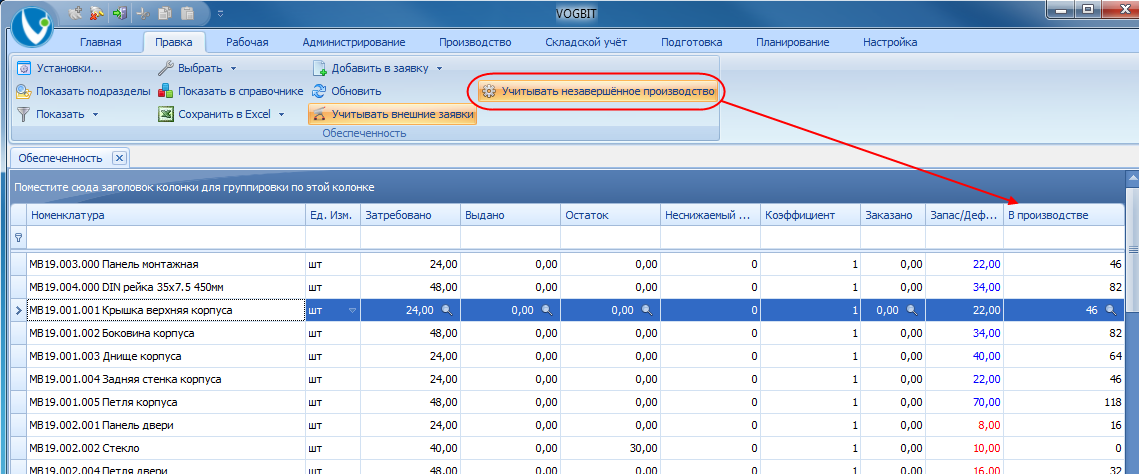
Task: Sort by Ед. Изм. column header
Action: pos(333,216)
